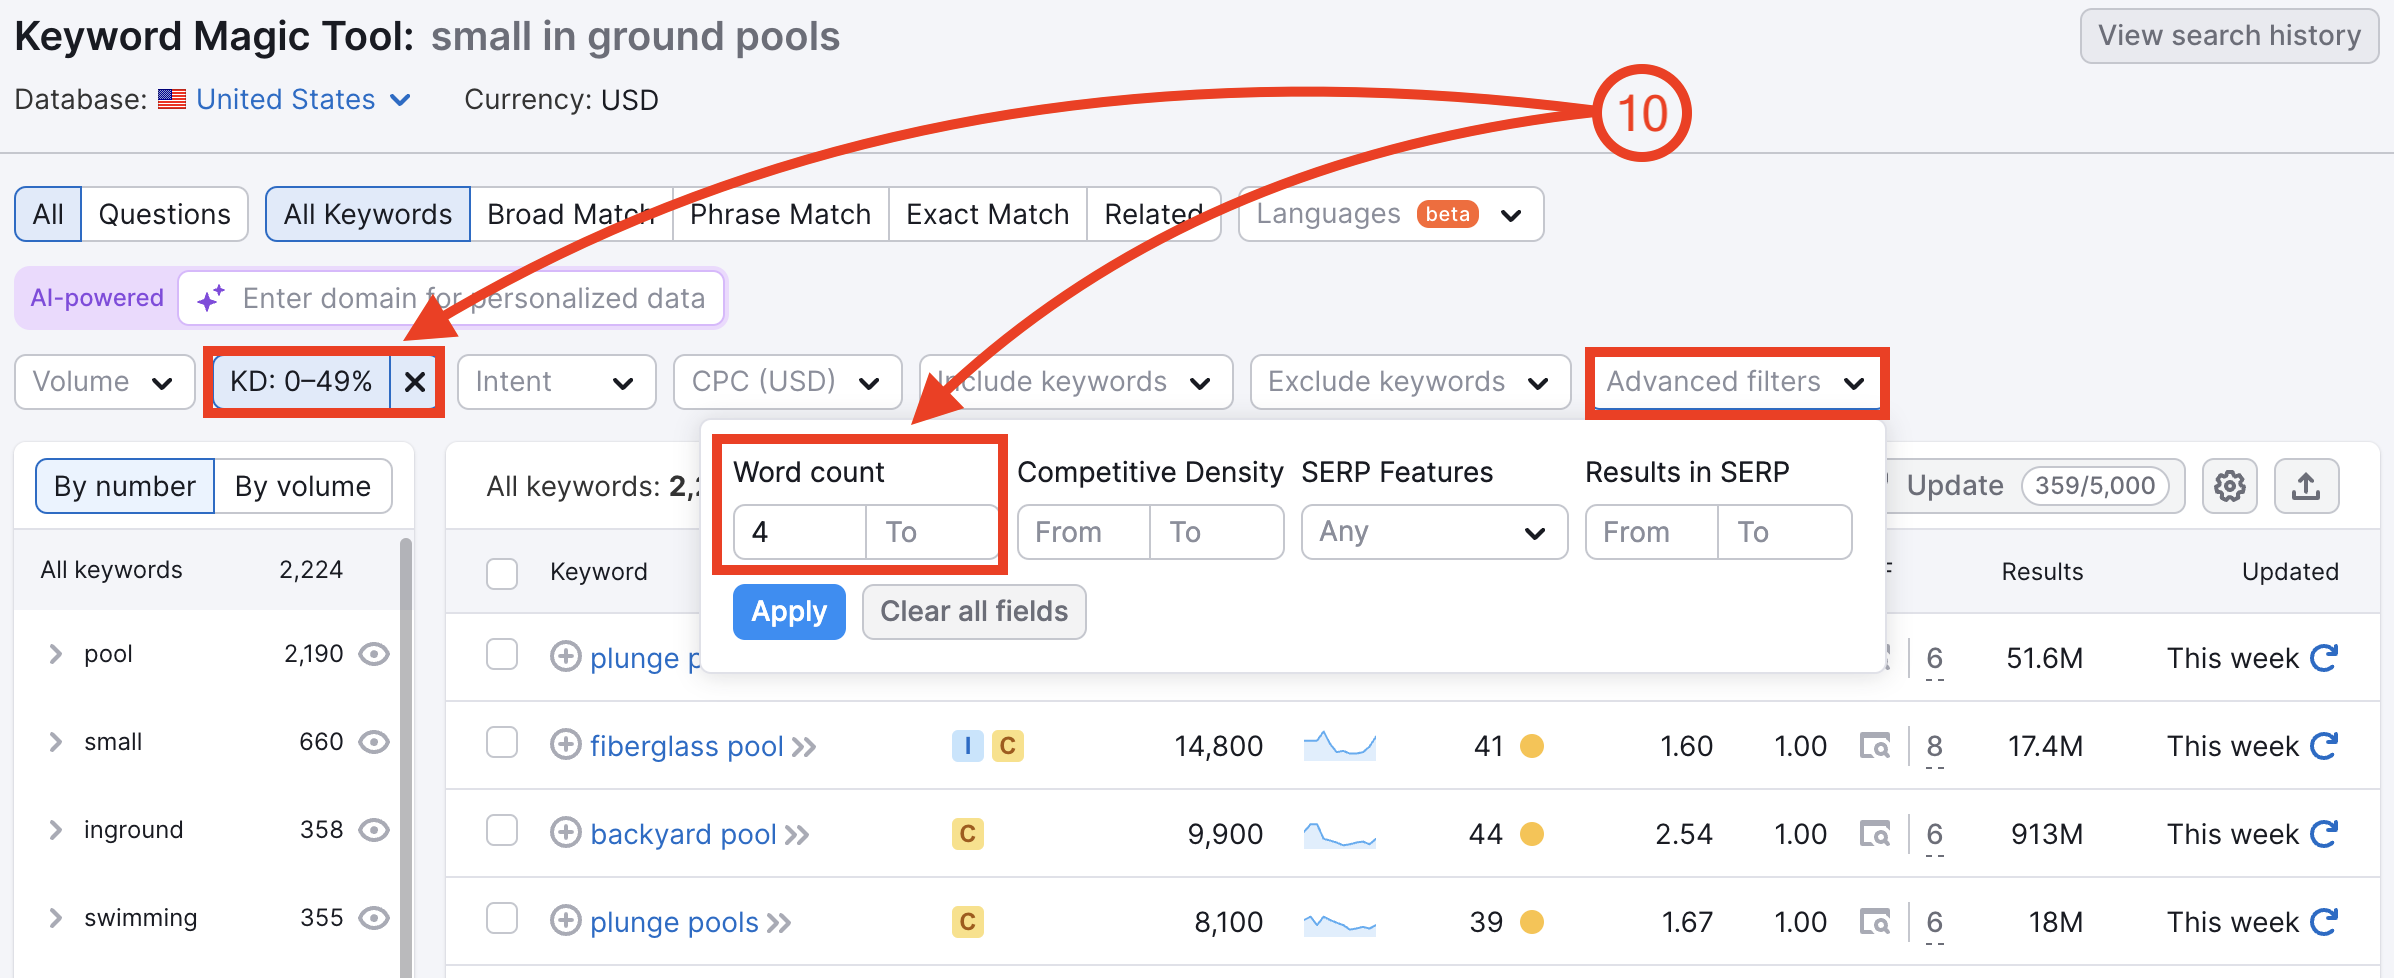Refresh the 51.6M results row
The height and width of the screenshot is (978, 2394).
pyautogui.click(x=2324, y=658)
